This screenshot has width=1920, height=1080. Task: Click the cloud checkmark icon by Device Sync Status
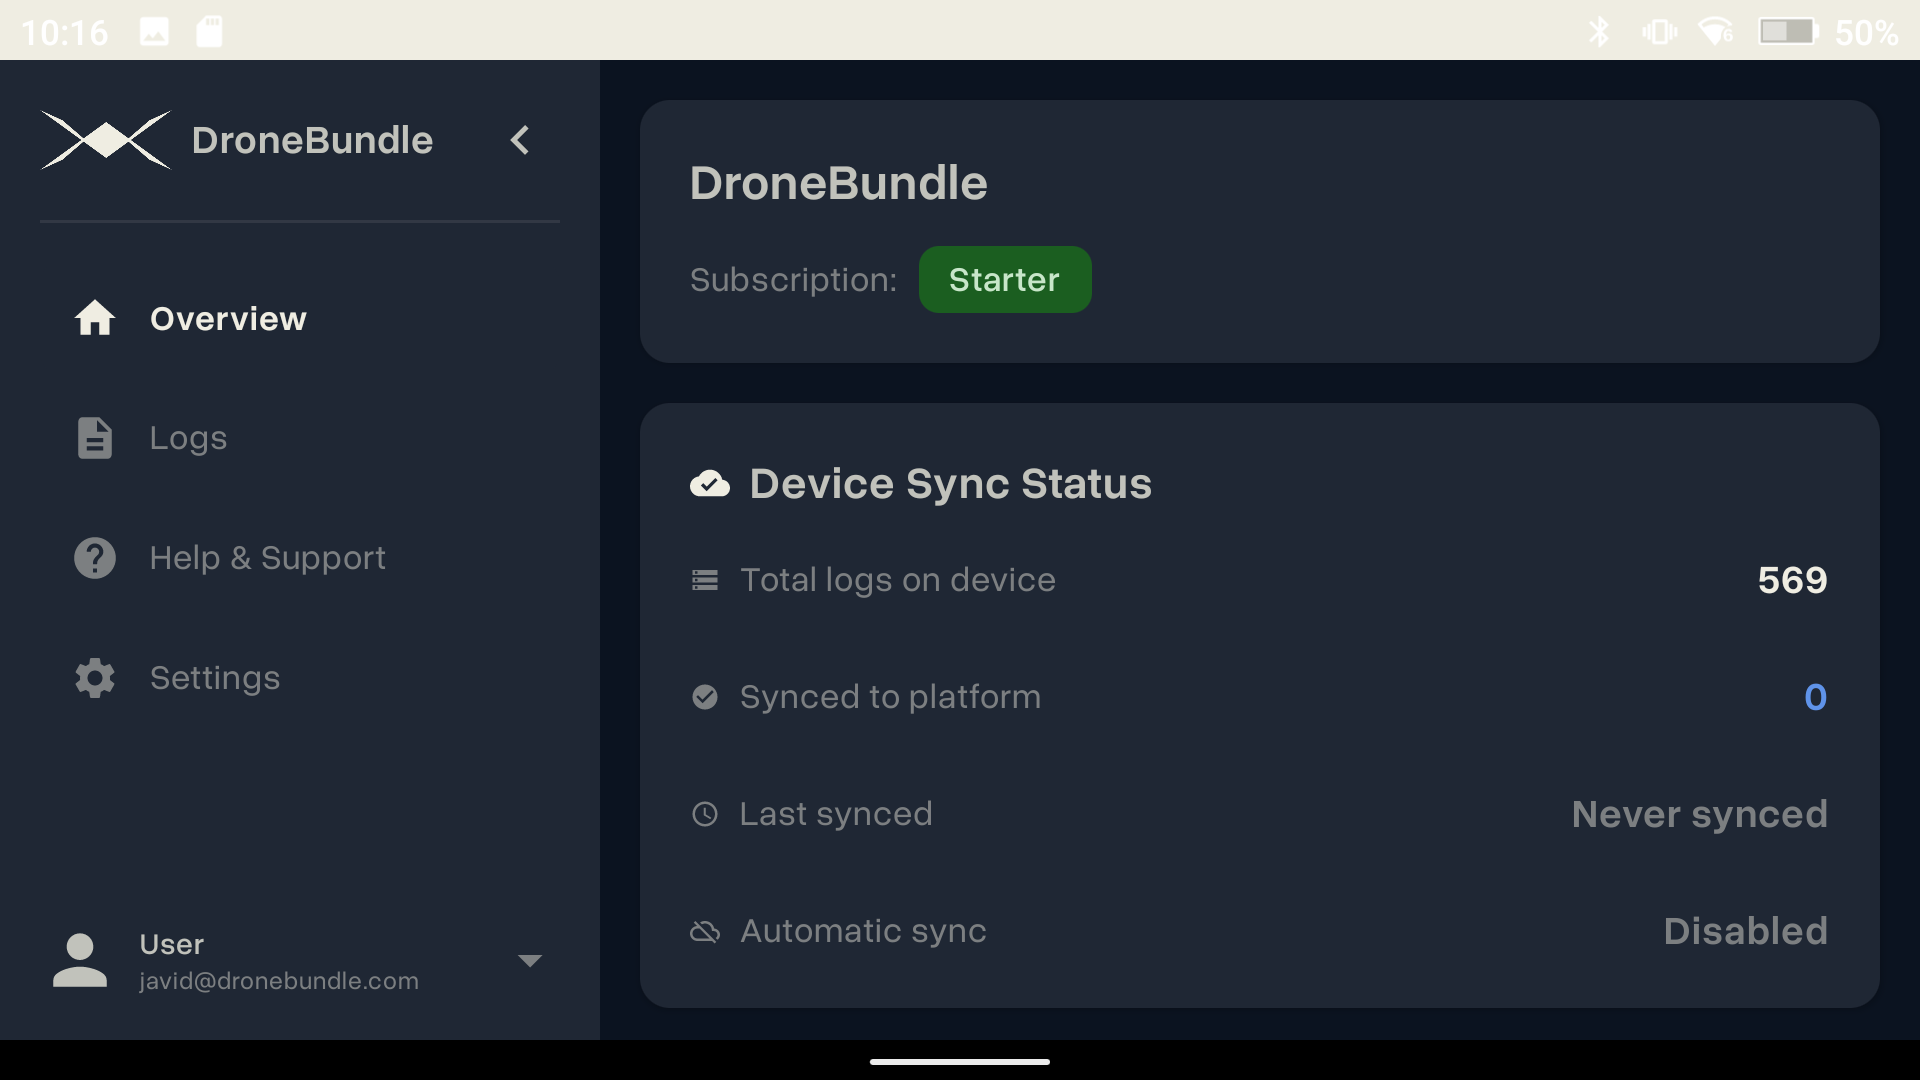point(710,483)
